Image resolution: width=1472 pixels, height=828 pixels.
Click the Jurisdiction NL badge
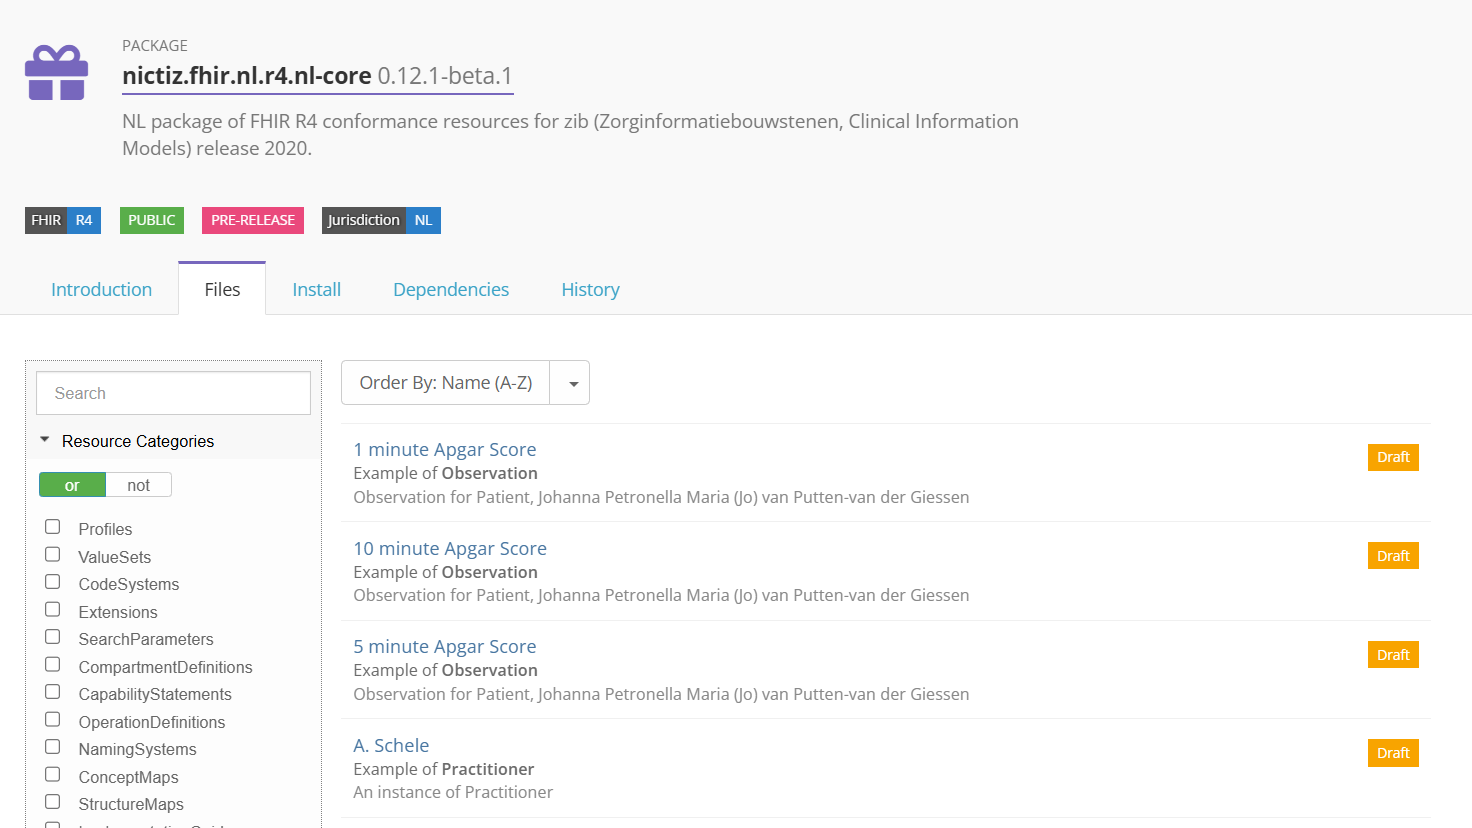381,220
